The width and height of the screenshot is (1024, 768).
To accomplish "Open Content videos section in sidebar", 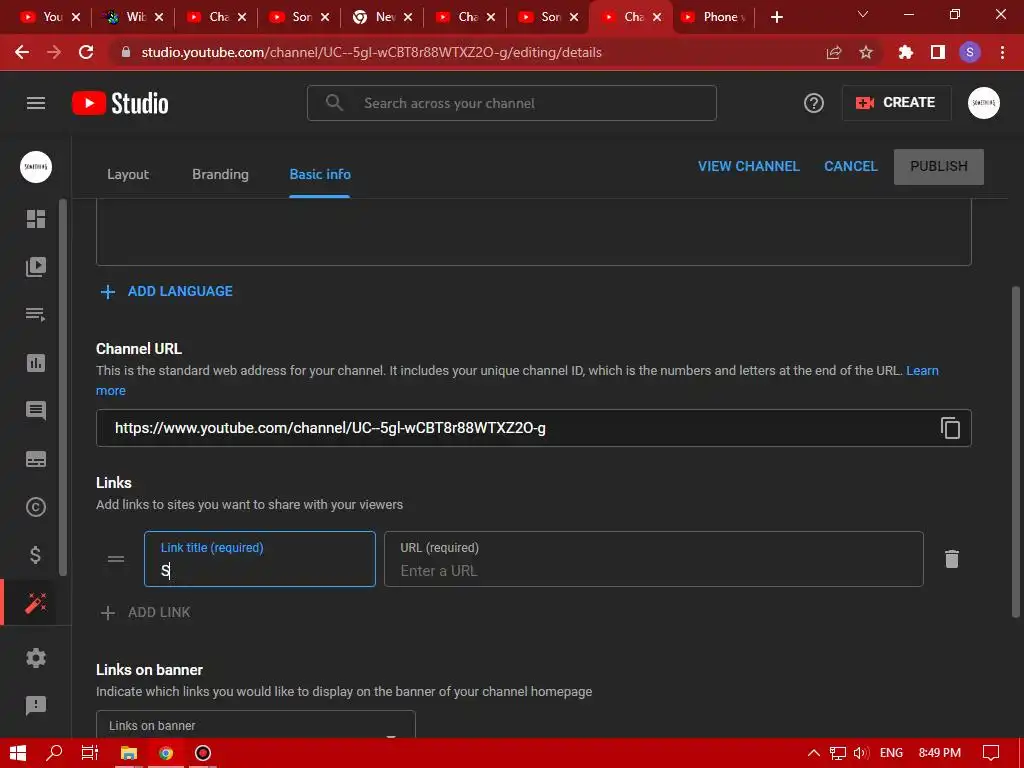I will pyautogui.click(x=36, y=266).
